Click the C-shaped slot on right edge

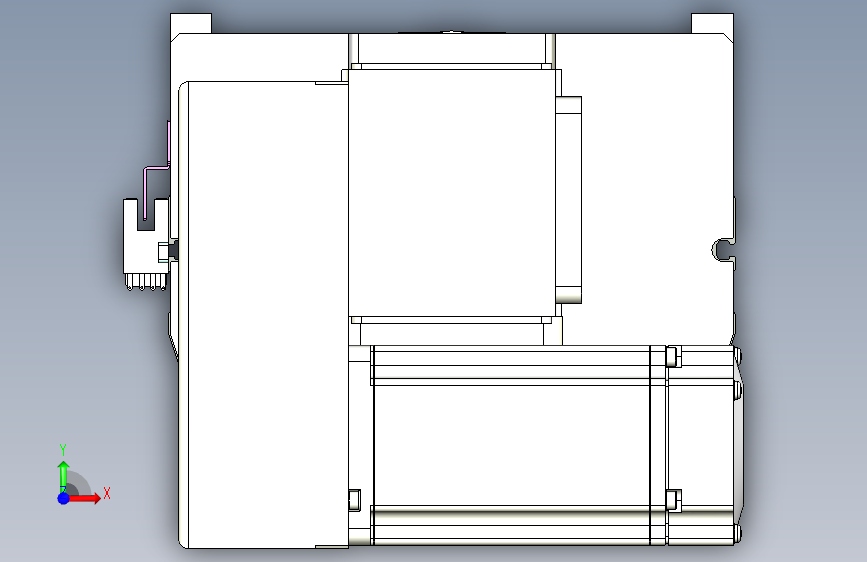click(x=723, y=249)
